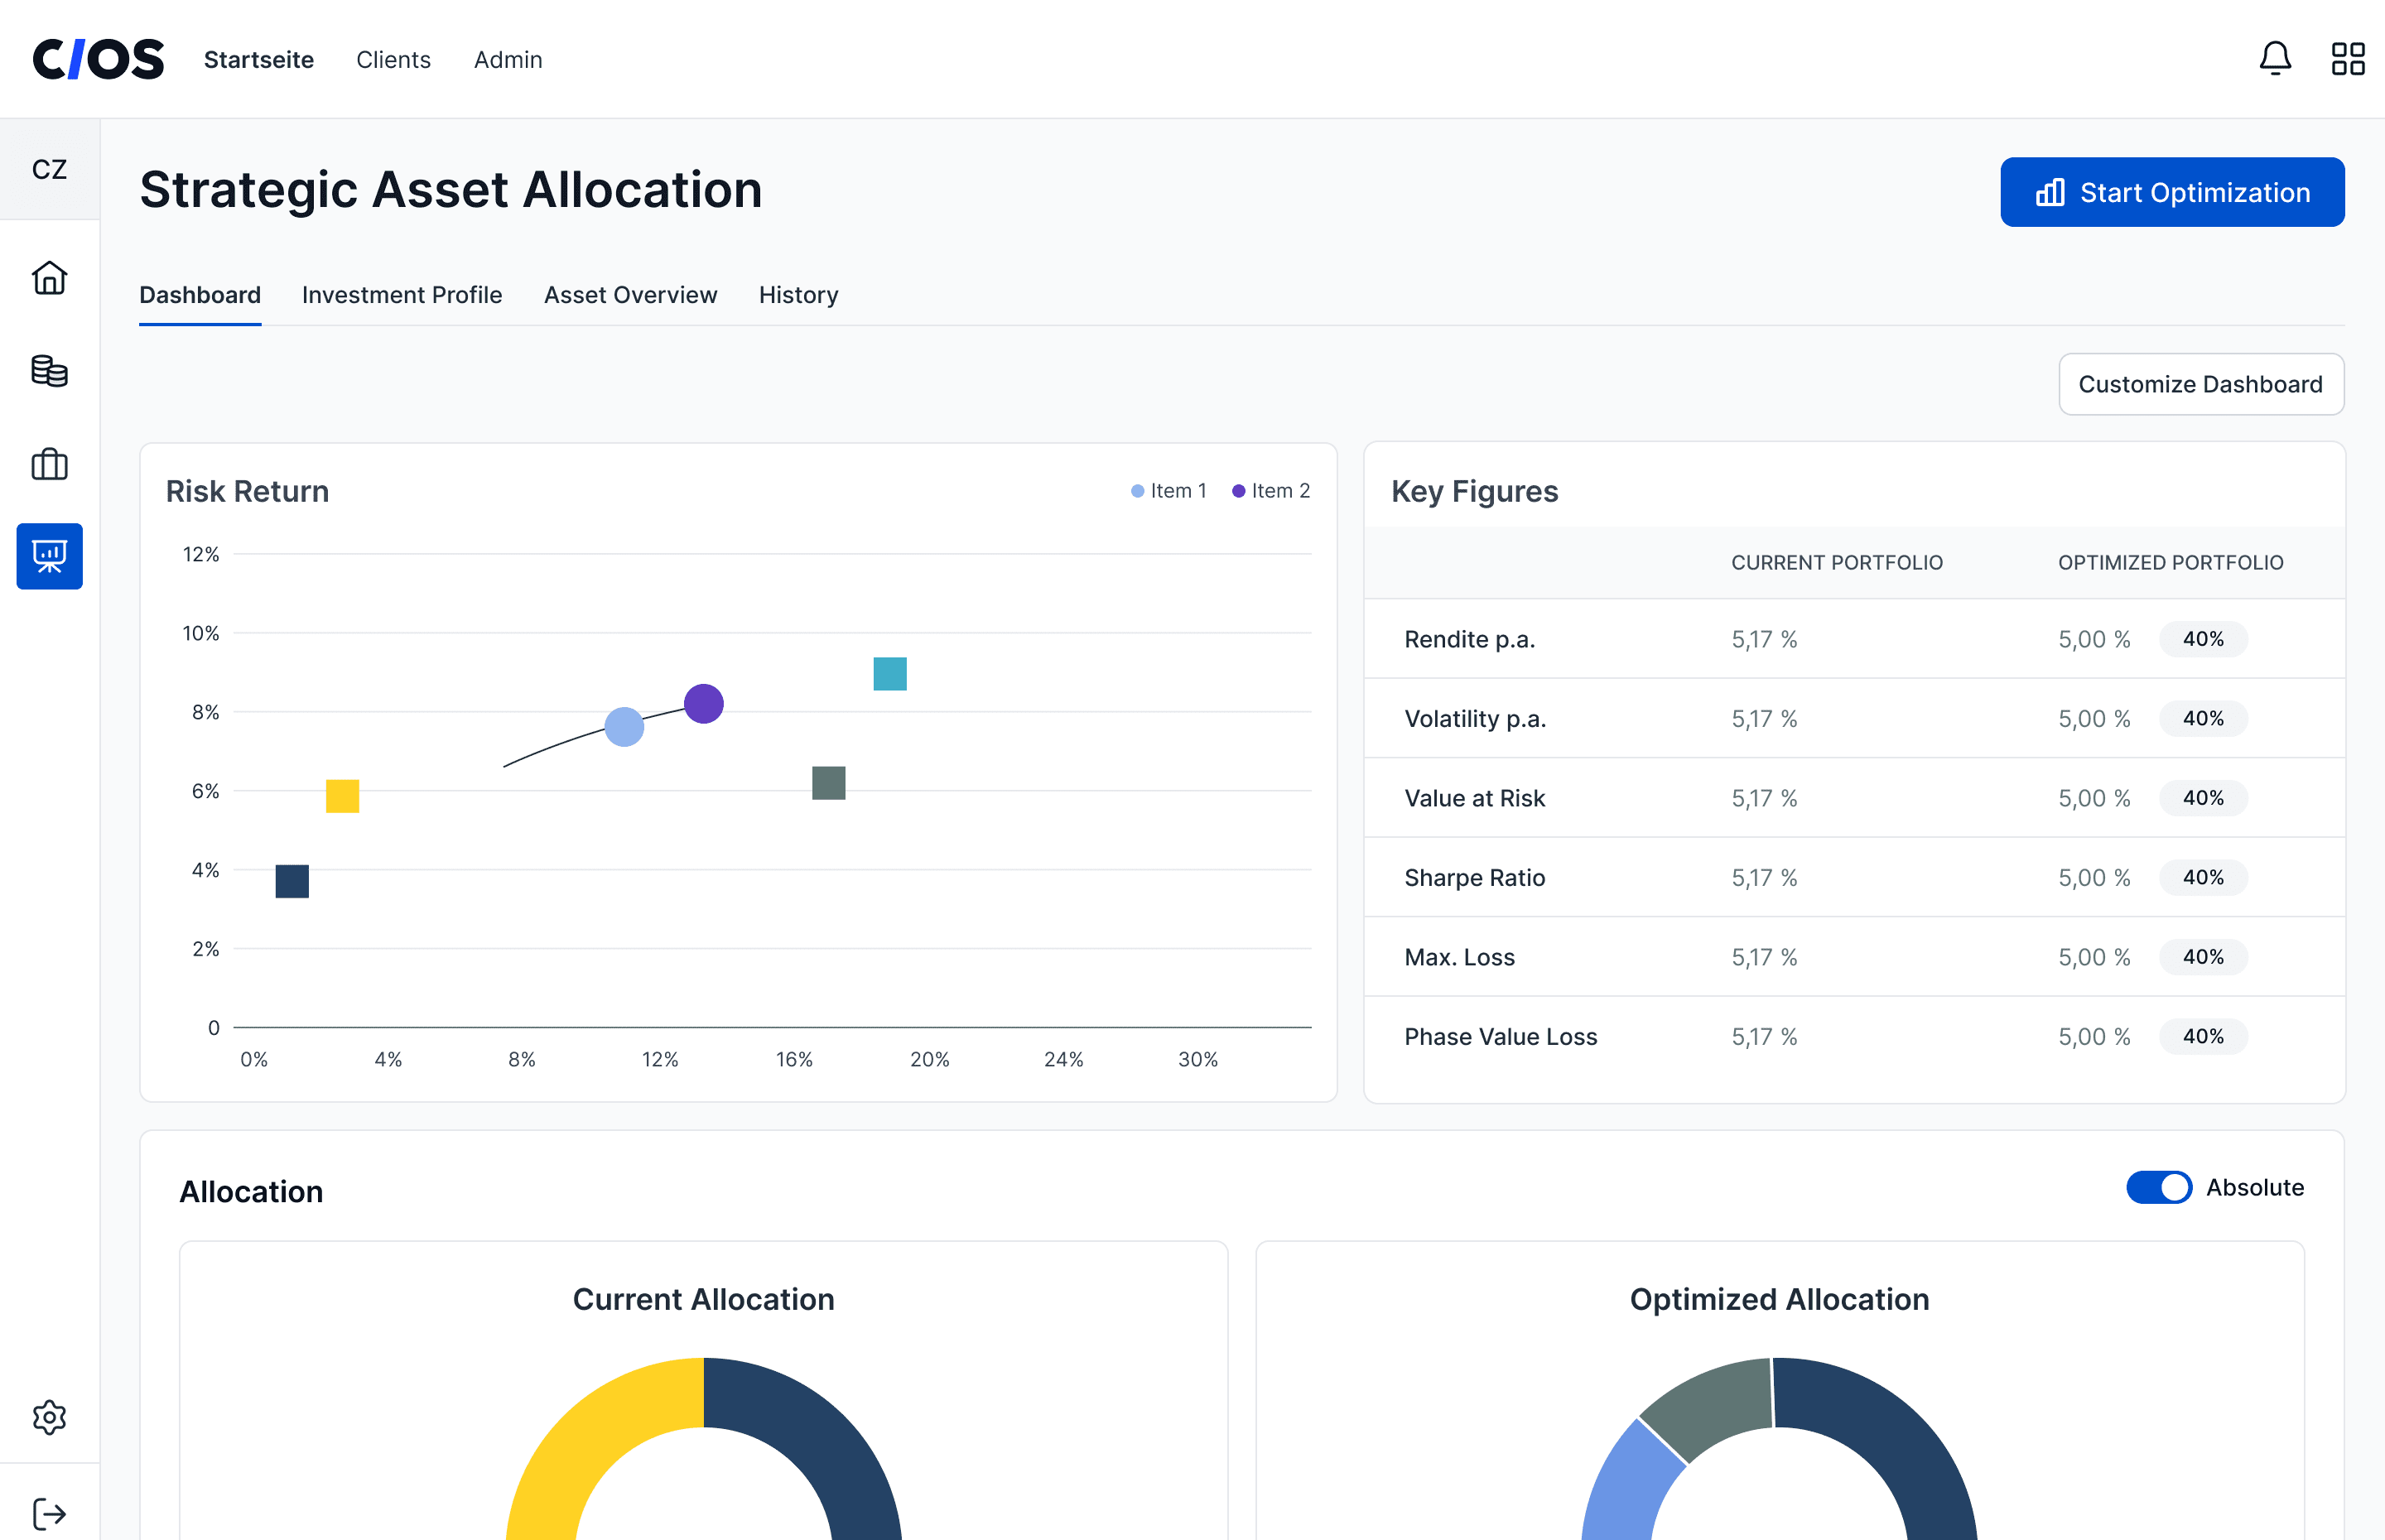The width and height of the screenshot is (2385, 1540).
Task: Click the yellow square data point
Action: [x=342, y=796]
